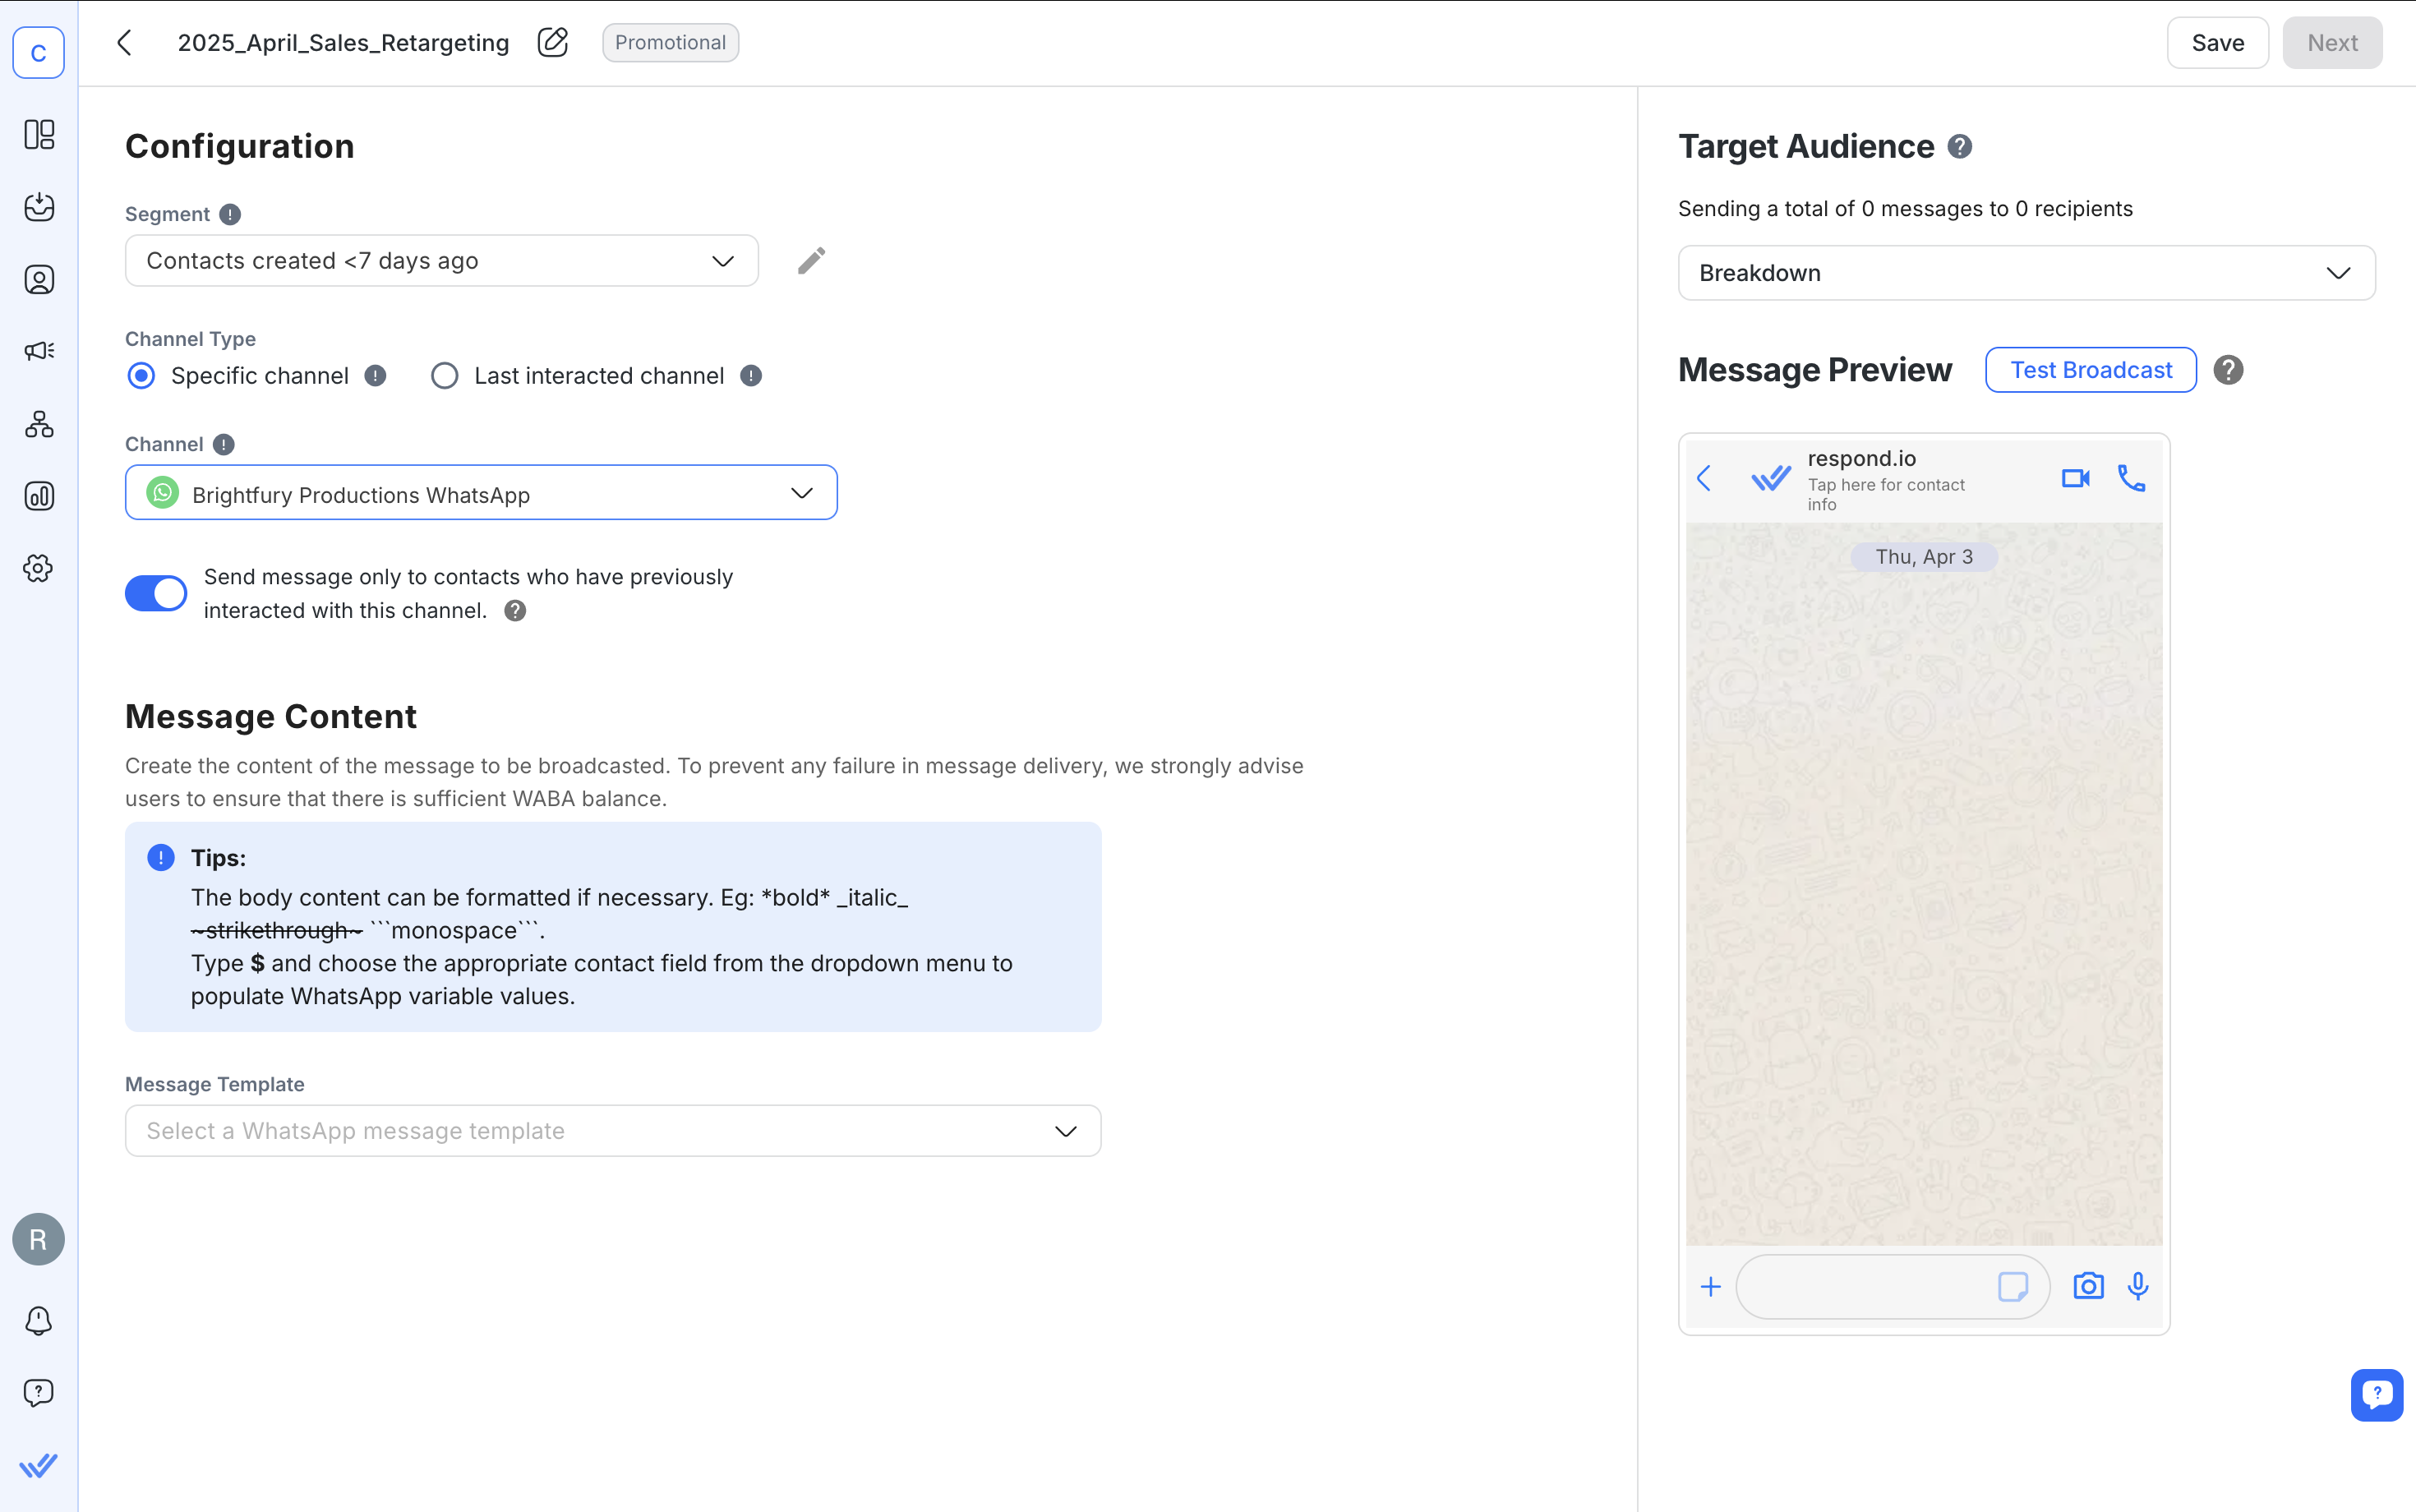Open notifications bell icon

tap(39, 1320)
